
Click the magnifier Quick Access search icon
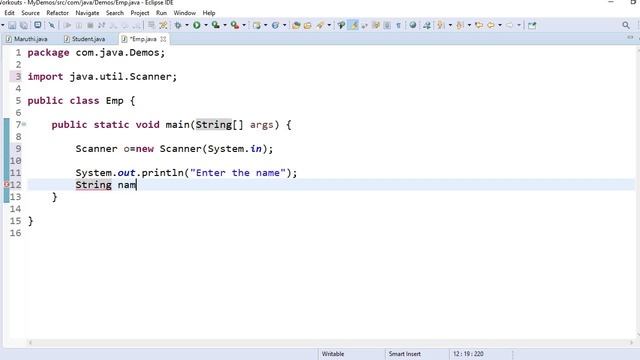coord(626,25)
